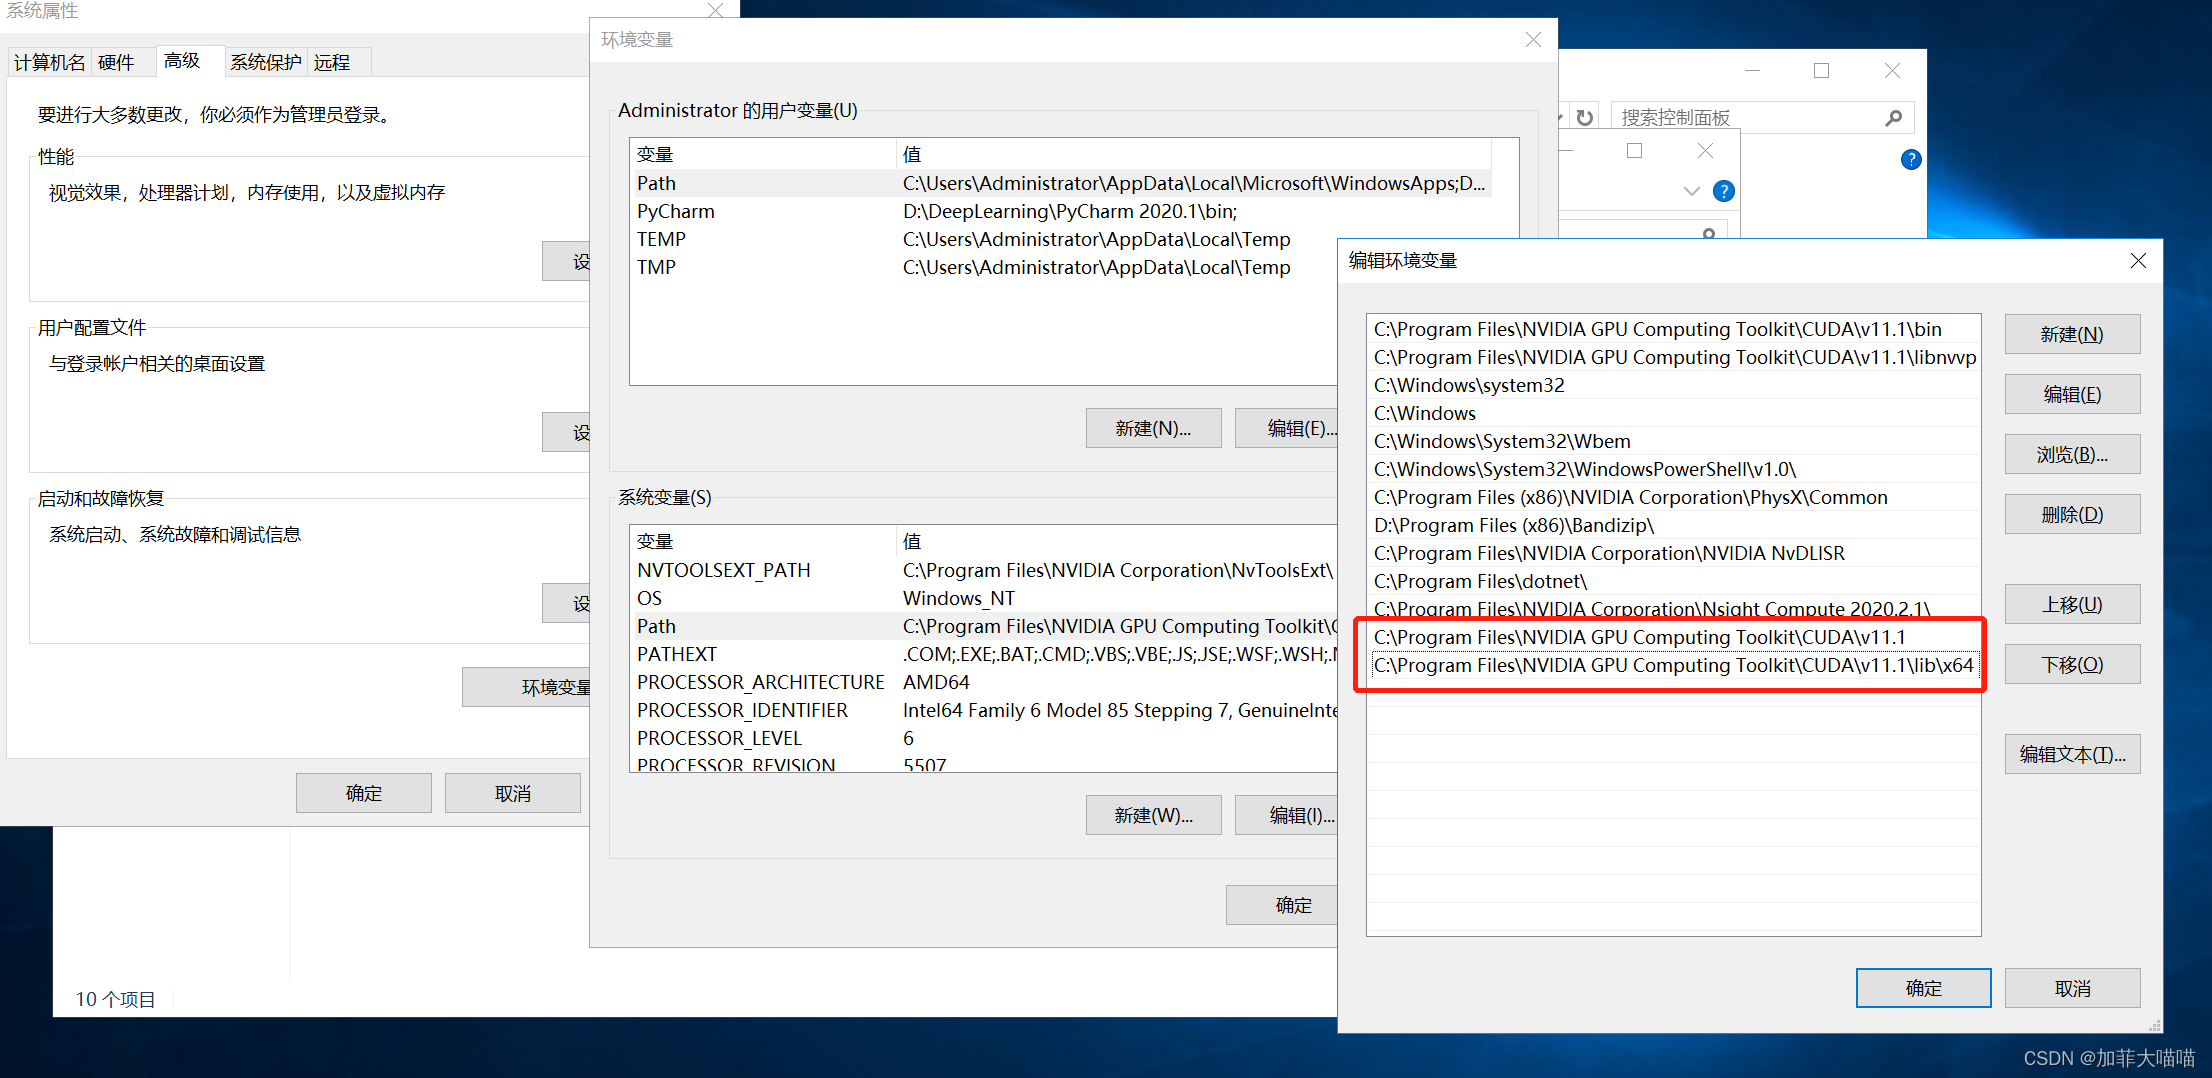Image resolution: width=2212 pixels, height=1078 pixels.
Task: Select user variable TMP row
Action: coord(985,267)
